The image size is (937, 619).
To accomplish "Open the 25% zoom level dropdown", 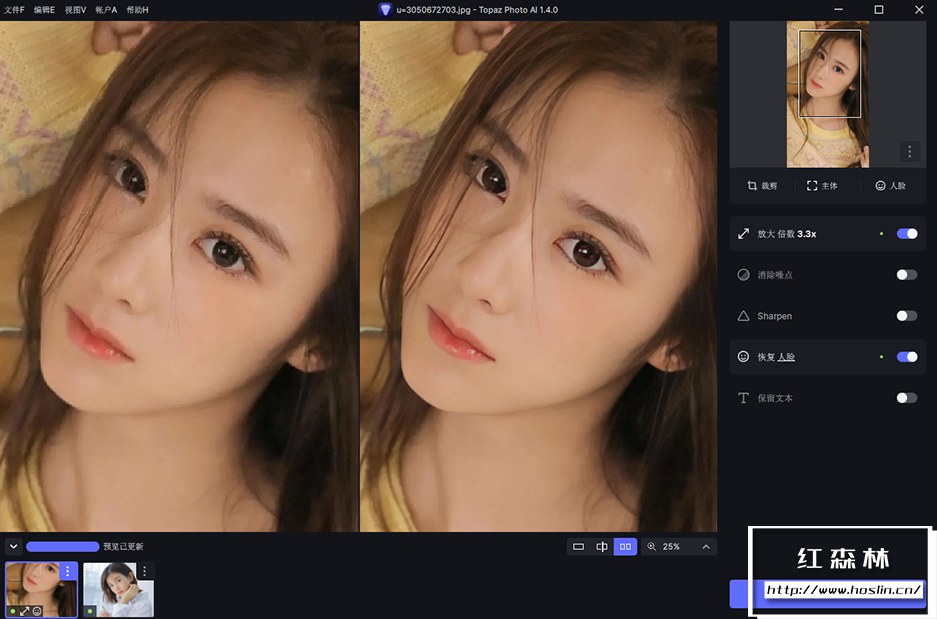I will click(679, 547).
